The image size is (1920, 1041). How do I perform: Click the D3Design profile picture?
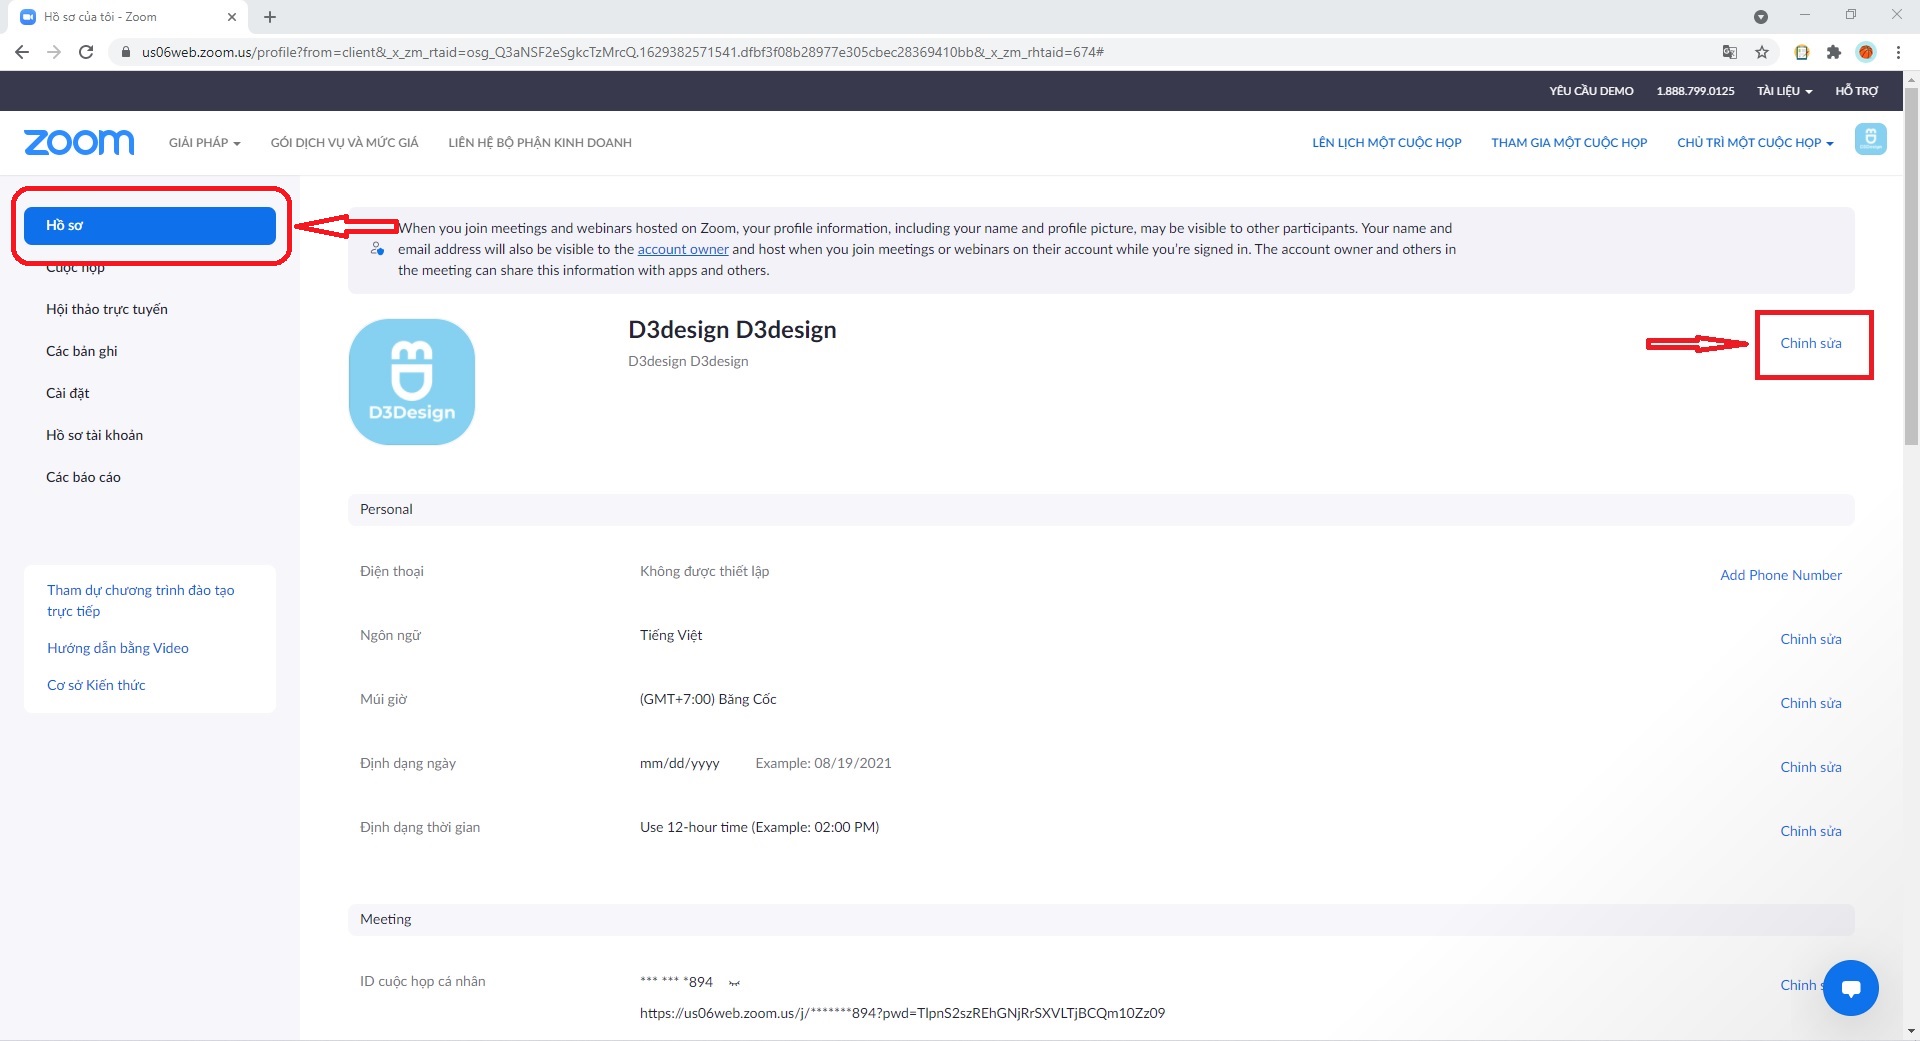(412, 382)
